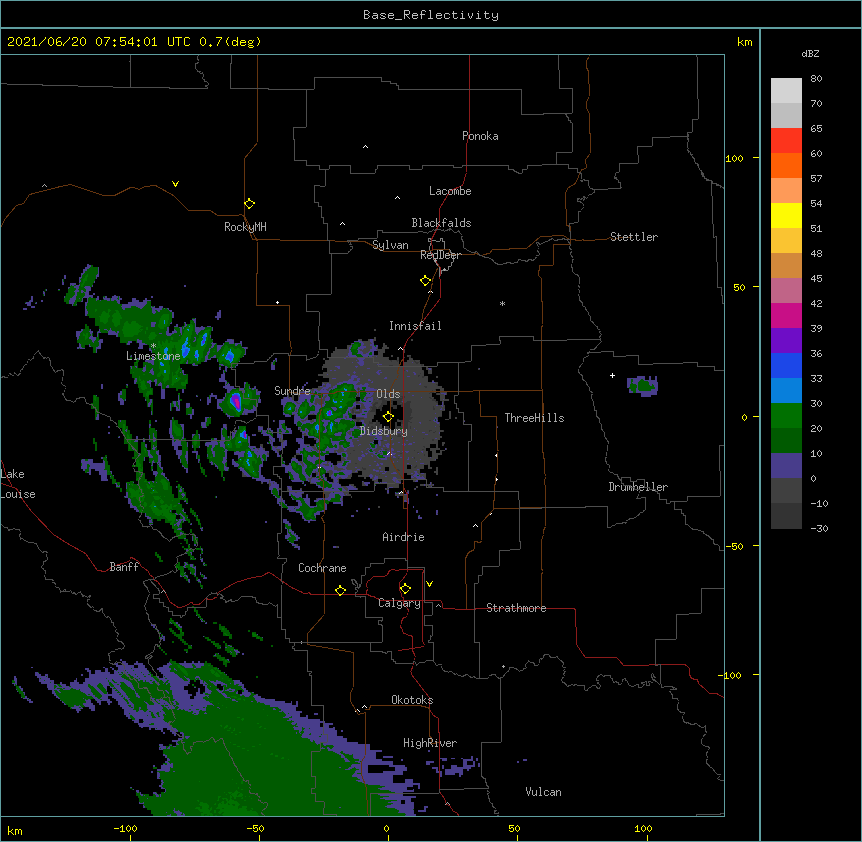The image size is (862, 842).
Task: Click the dBZ legend heading
Action: click(x=810, y=53)
